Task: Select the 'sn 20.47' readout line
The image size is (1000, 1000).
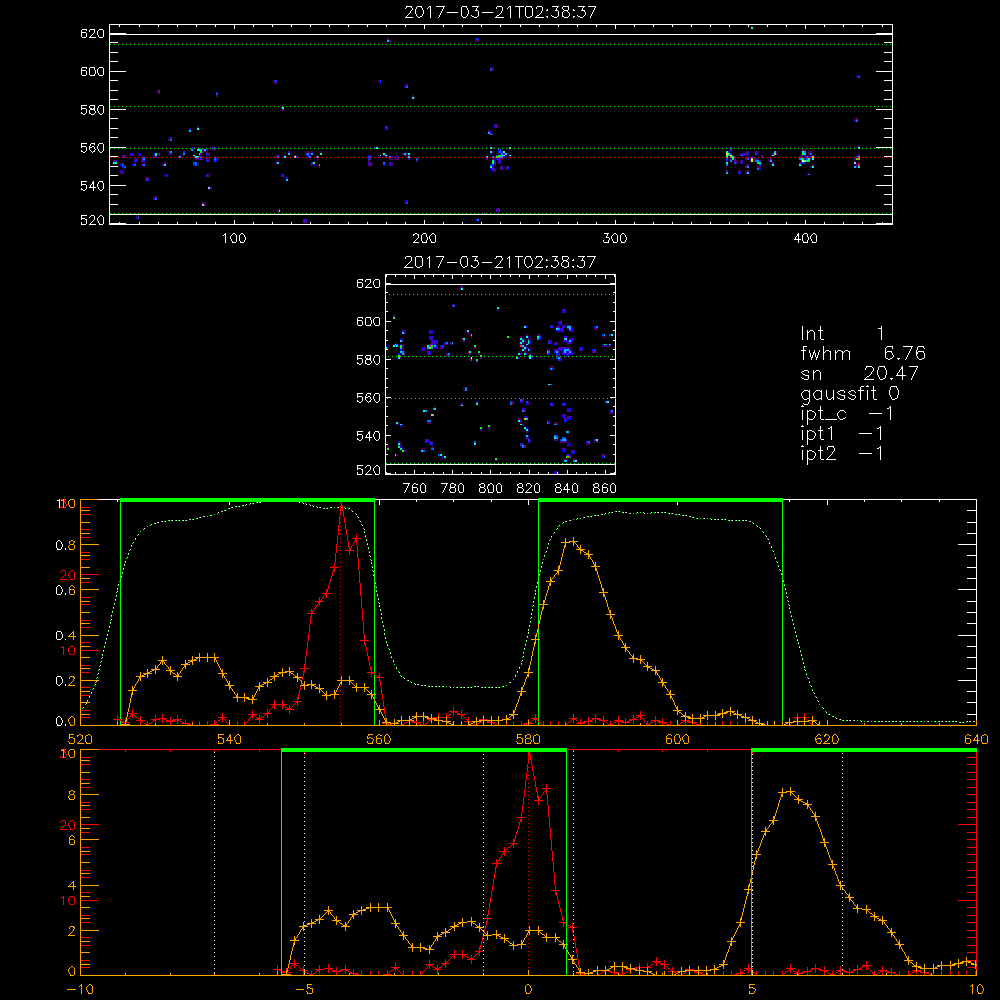Action: click(x=860, y=373)
